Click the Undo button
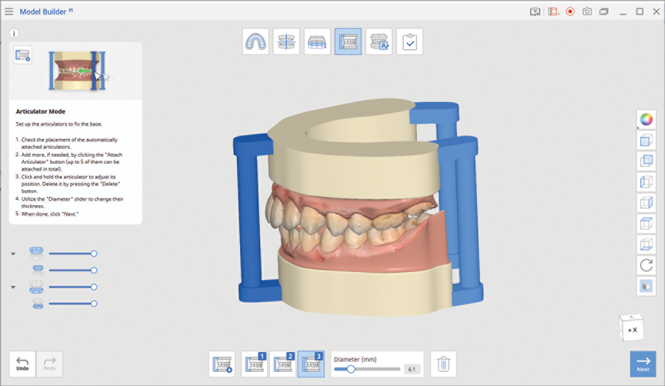The height and width of the screenshot is (386, 665). coord(22,364)
